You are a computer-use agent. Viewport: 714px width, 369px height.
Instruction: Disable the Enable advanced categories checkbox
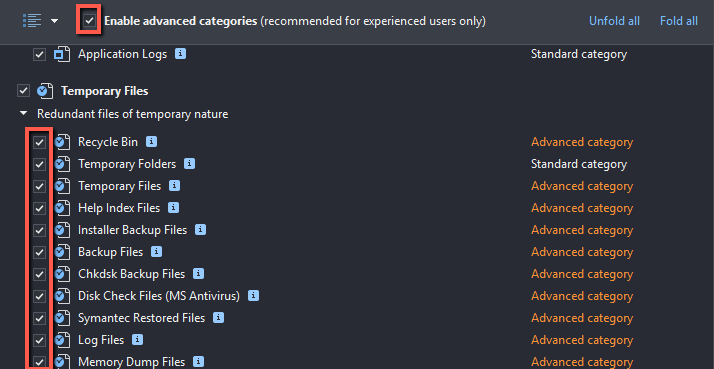point(89,20)
